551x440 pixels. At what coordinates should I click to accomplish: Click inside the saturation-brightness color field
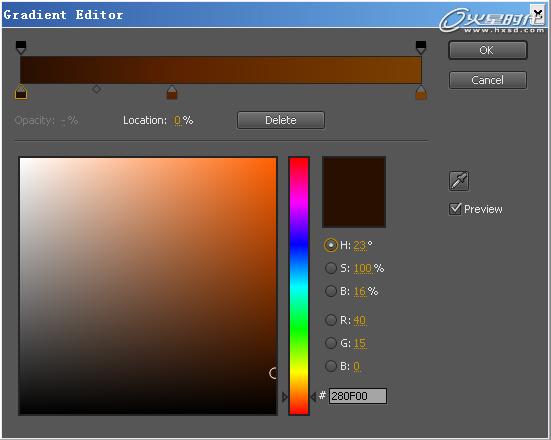pos(148,286)
